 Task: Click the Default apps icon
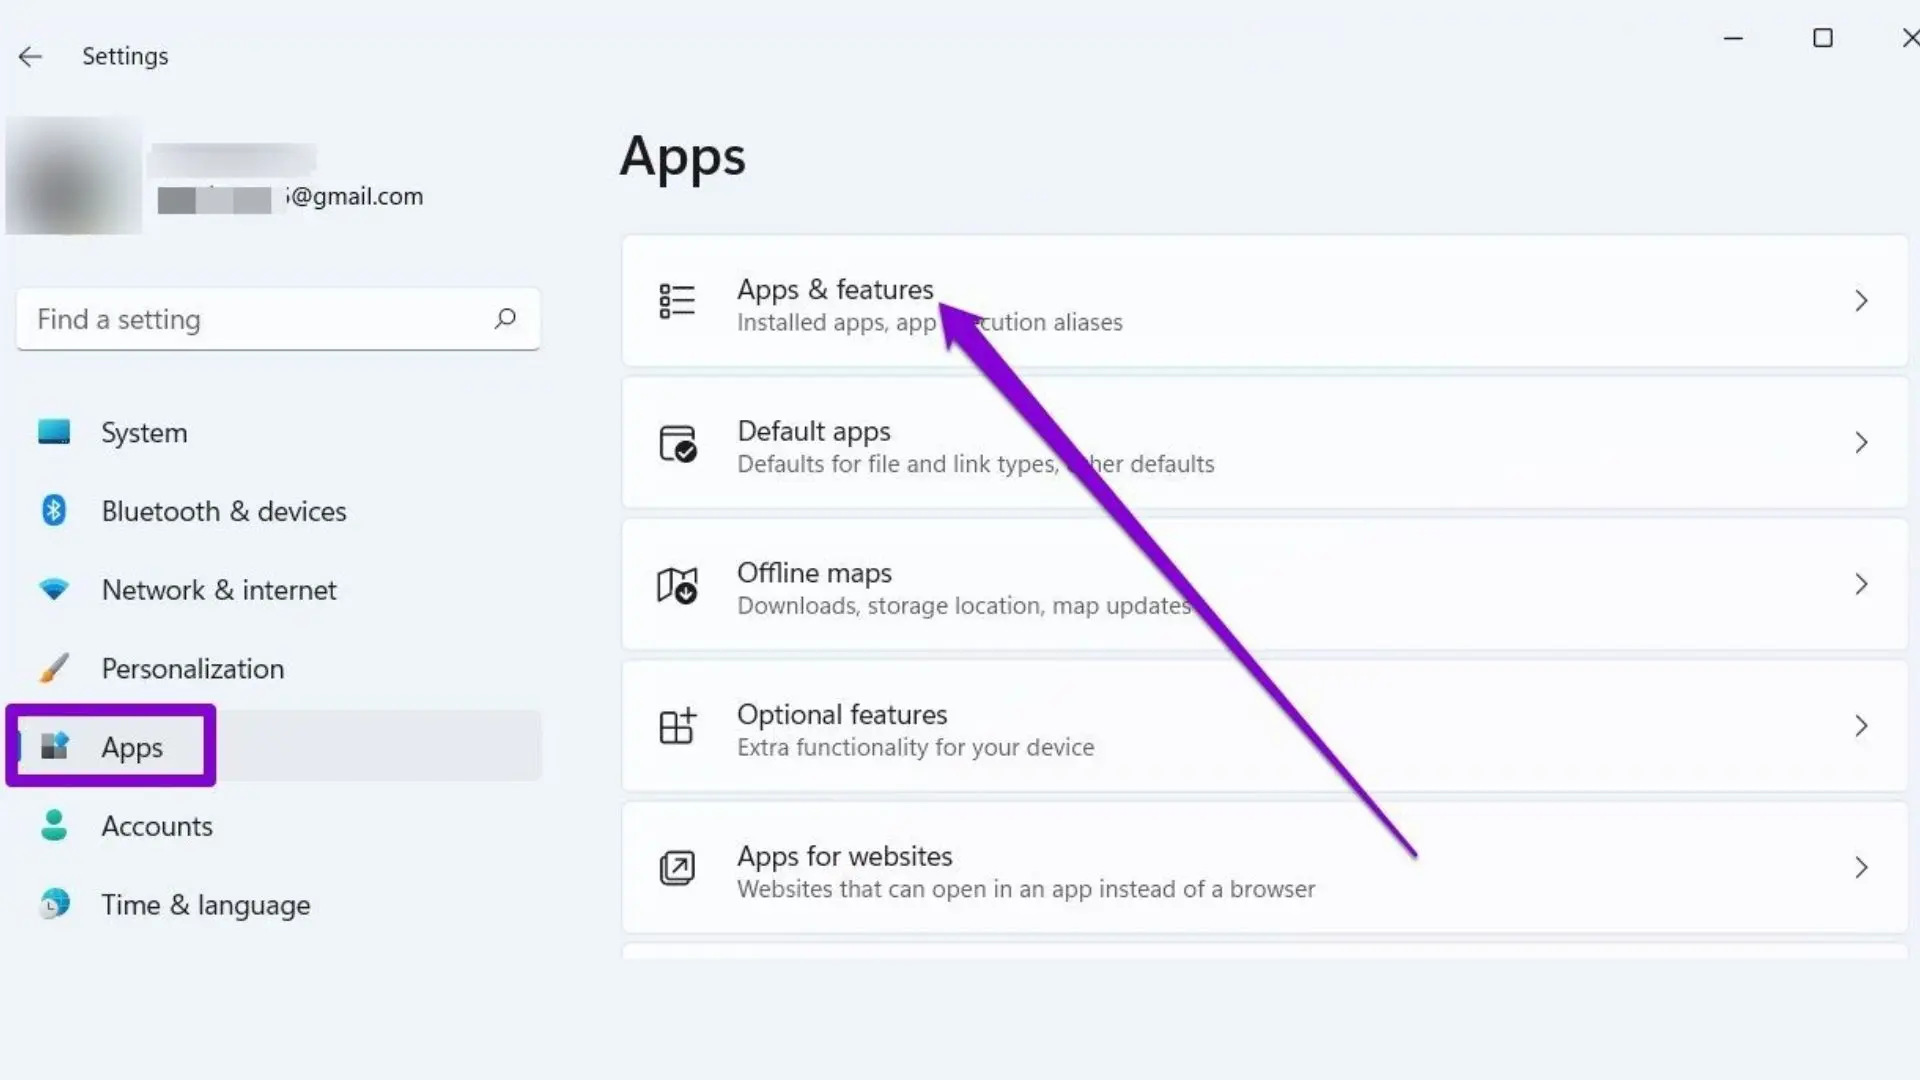(677, 443)
